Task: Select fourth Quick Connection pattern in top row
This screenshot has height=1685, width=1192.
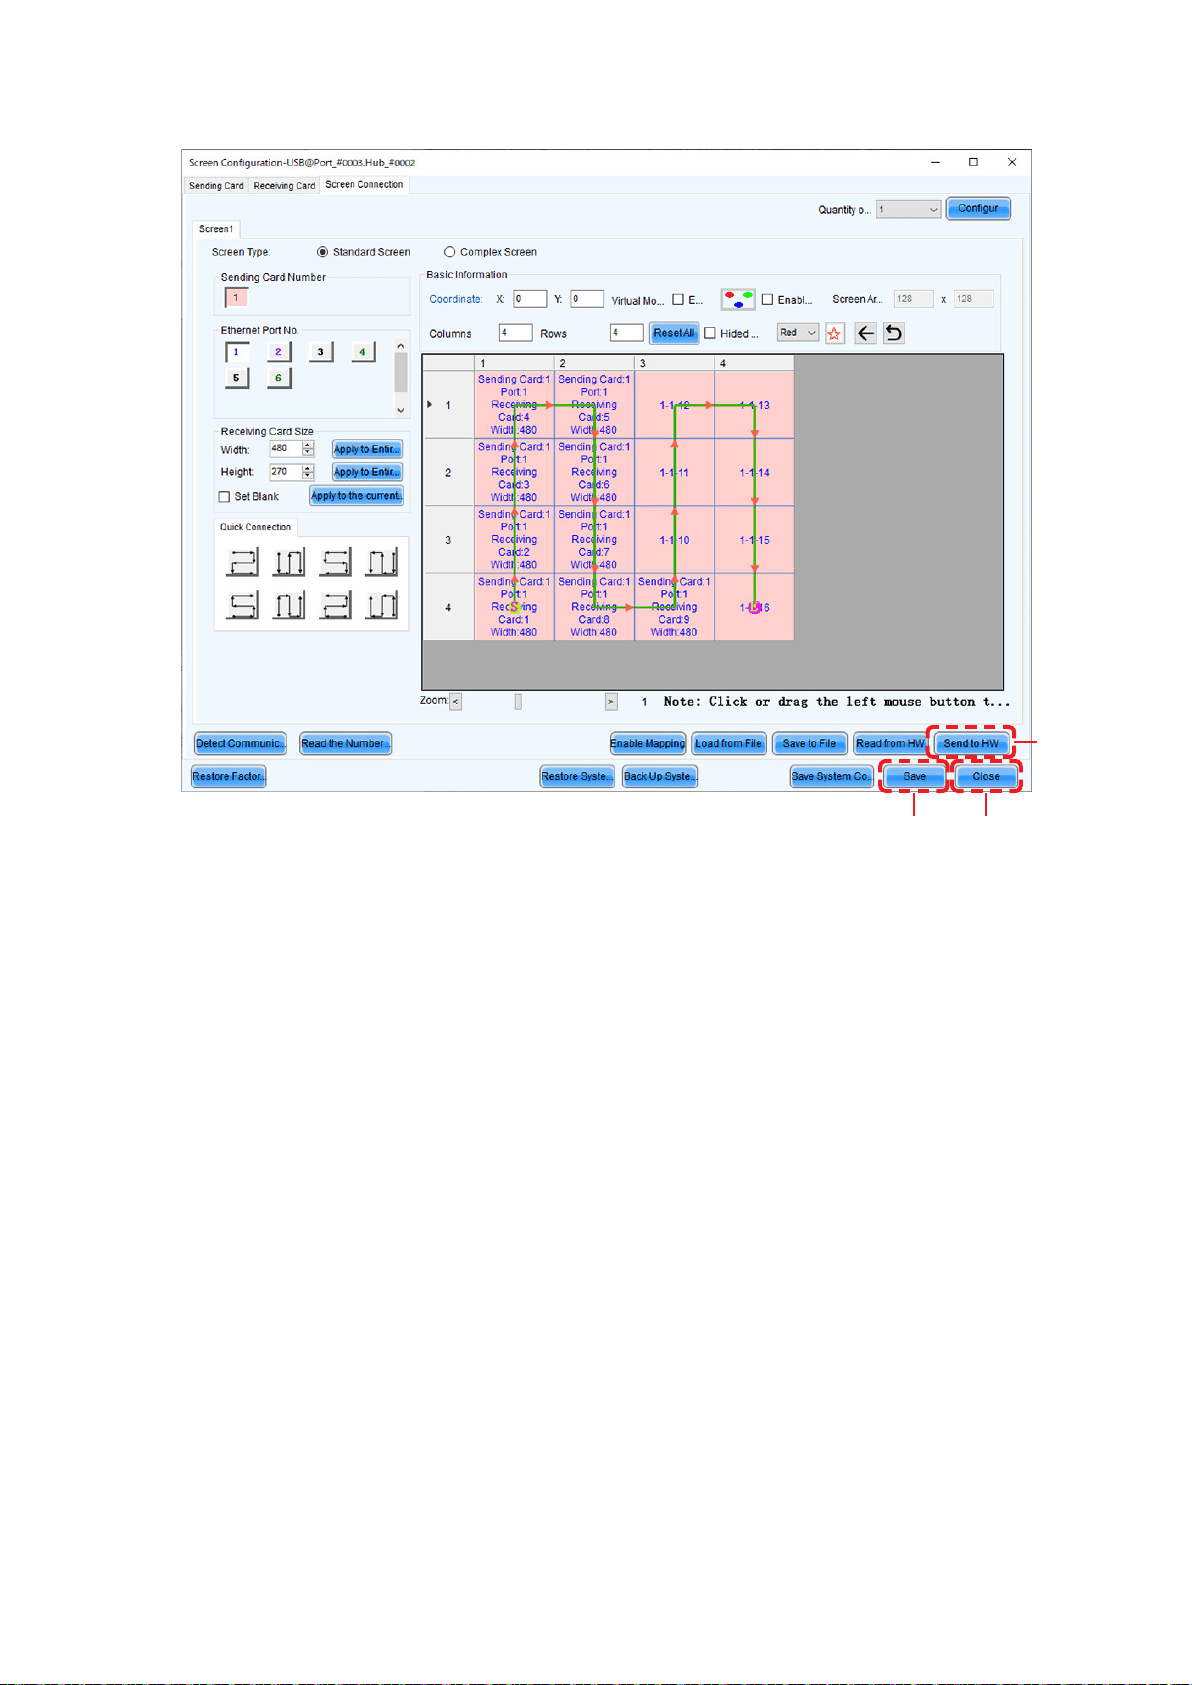Action: 381,562
